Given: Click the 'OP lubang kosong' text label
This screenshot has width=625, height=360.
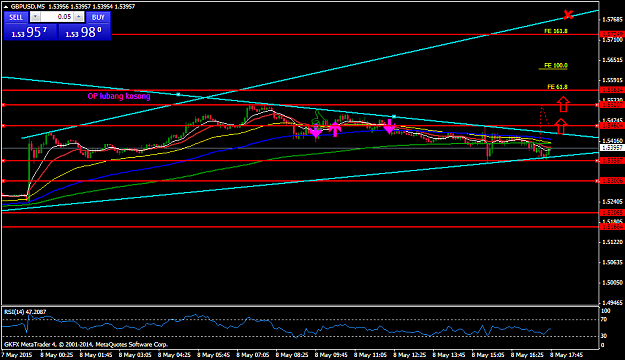Looking at the screenshot, I should tap(119, 96).
